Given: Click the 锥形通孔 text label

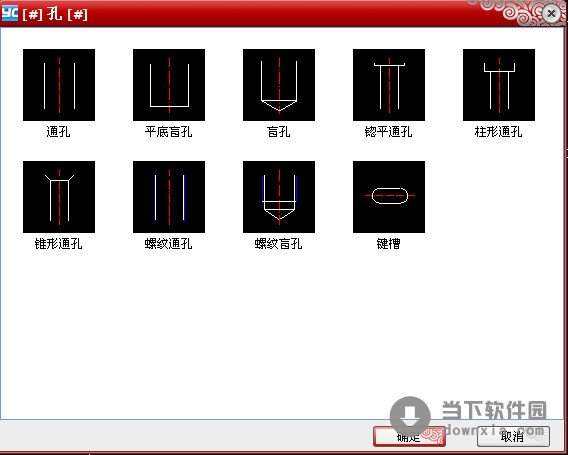Looking at the screenshot, I should pos(58,244).
